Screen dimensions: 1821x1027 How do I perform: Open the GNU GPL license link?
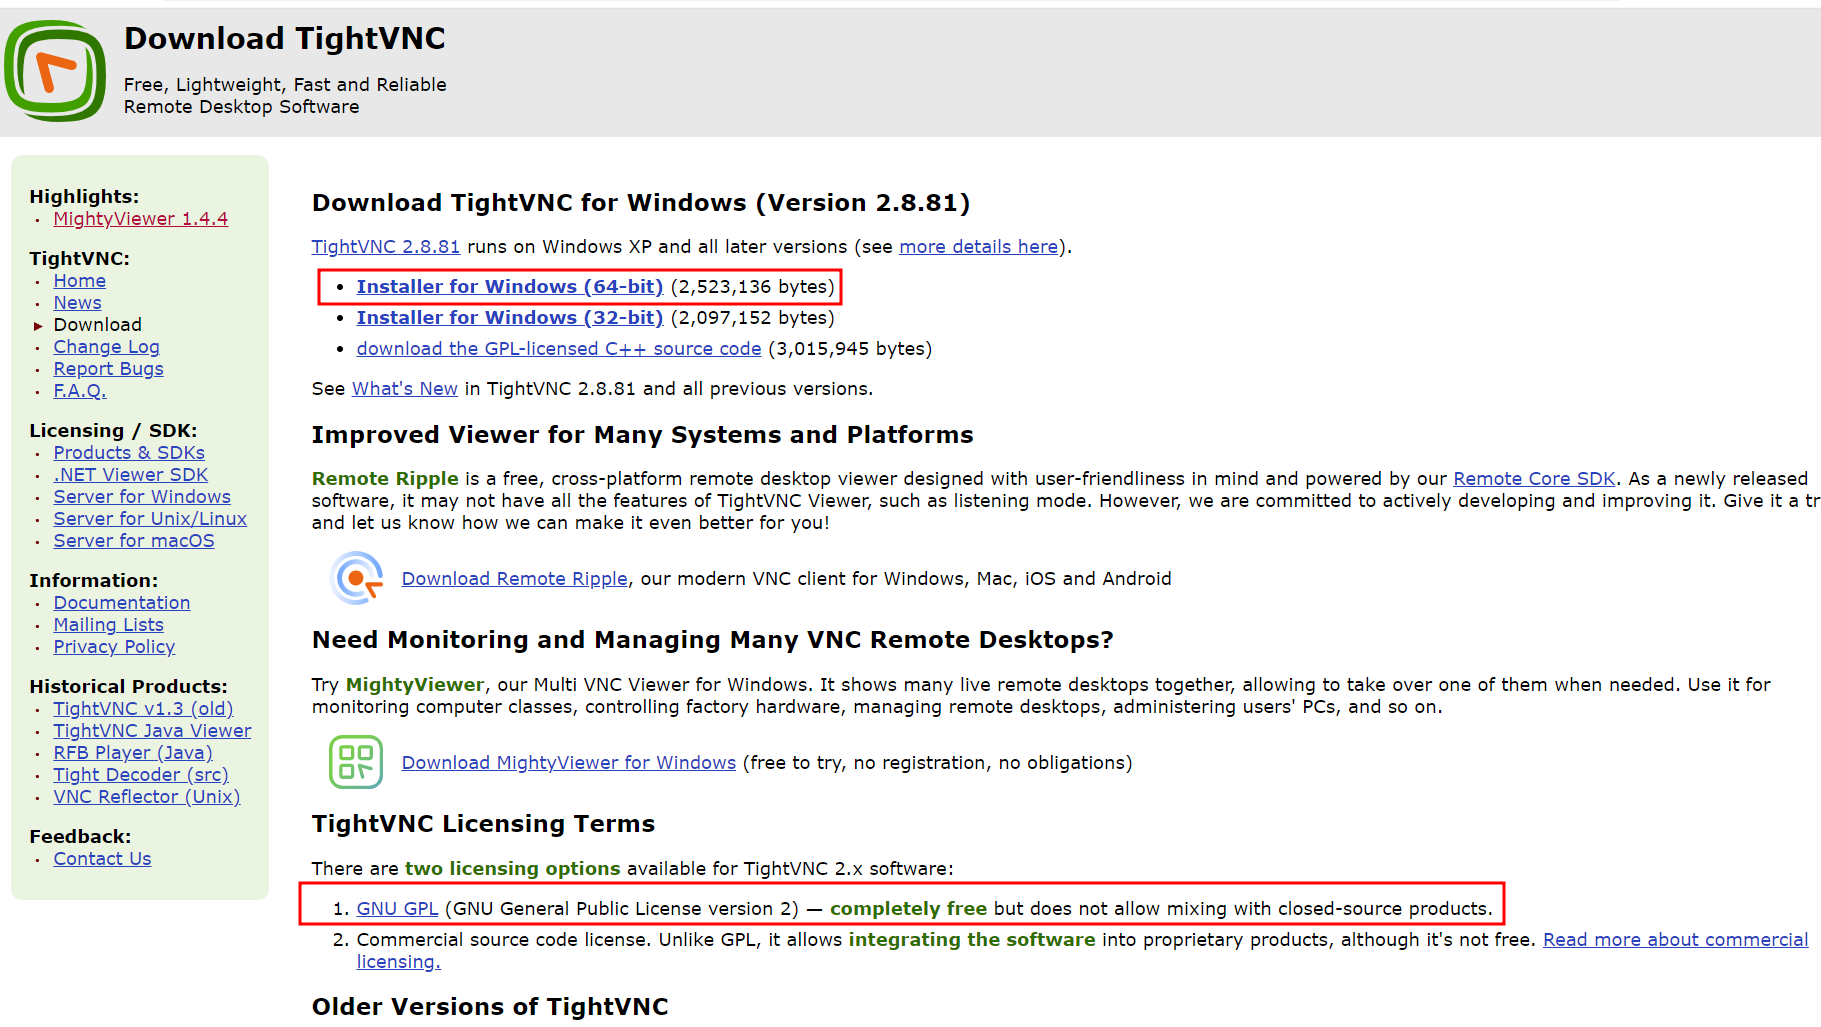pyautogui.click(x=397, y=909)
